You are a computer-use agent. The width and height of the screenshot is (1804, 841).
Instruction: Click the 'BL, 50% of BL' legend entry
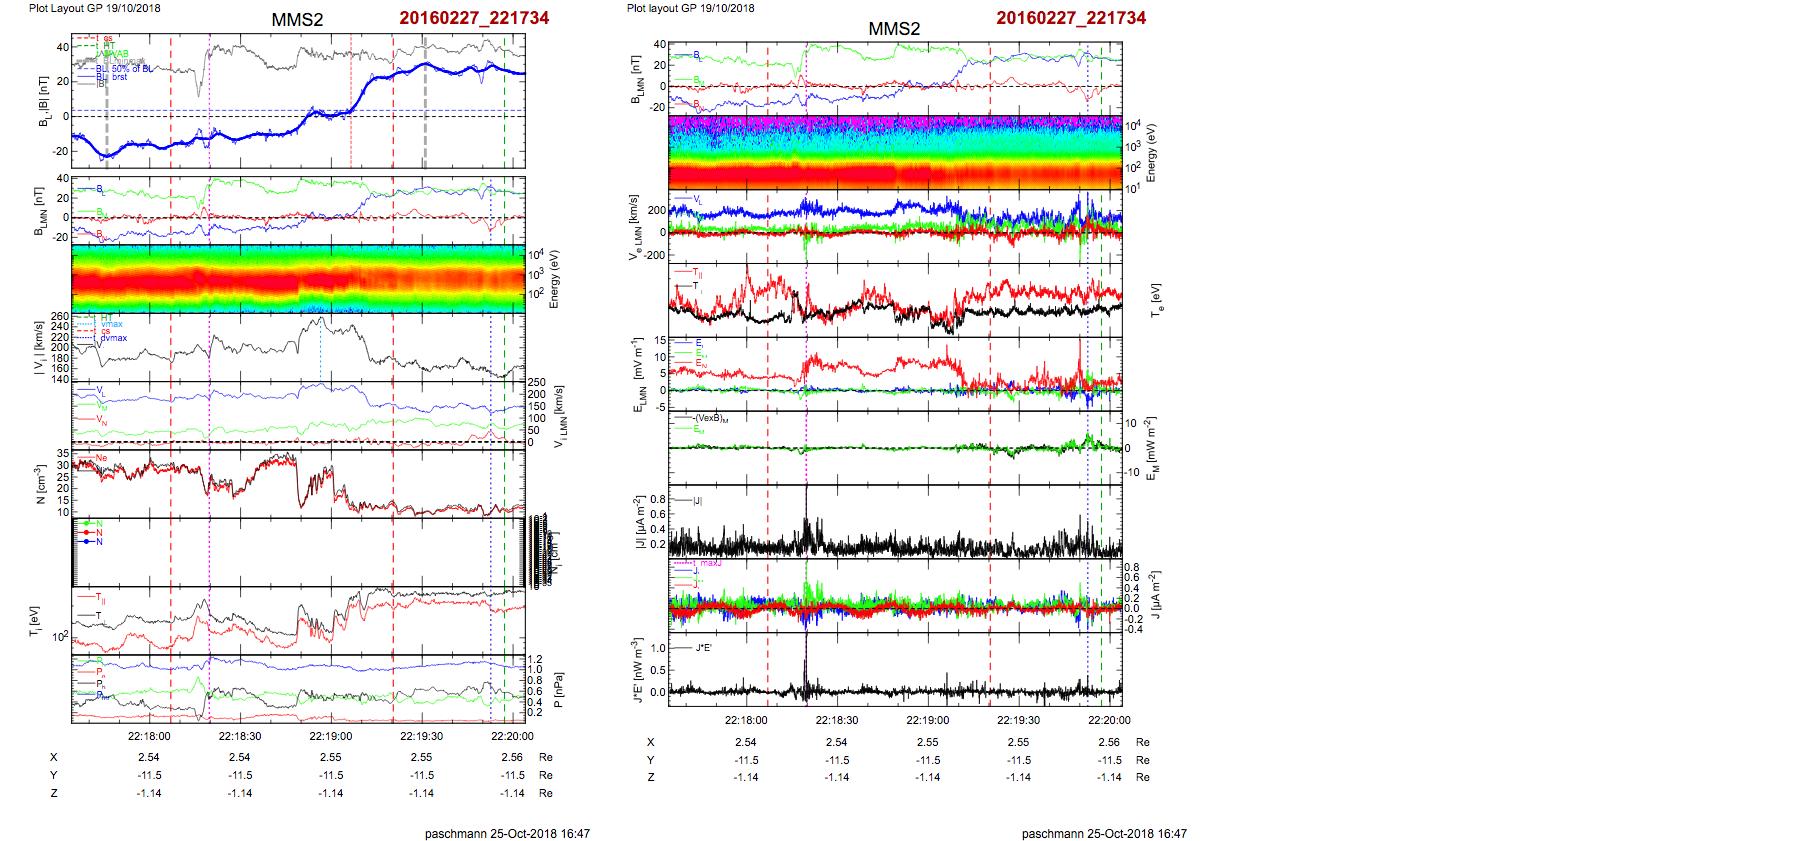(x=130, y=69)
